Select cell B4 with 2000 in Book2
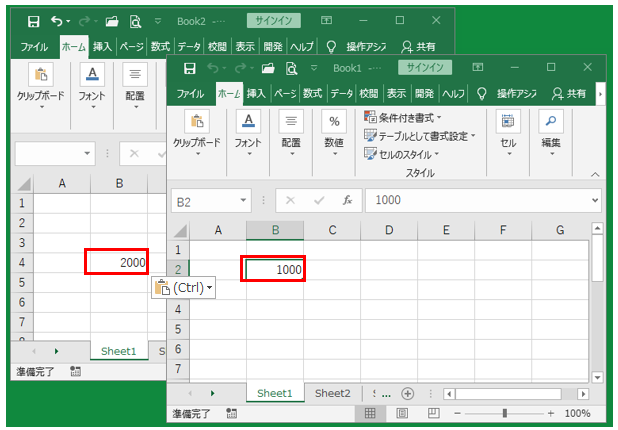618x430 pixels. click(x=119, y=262)
